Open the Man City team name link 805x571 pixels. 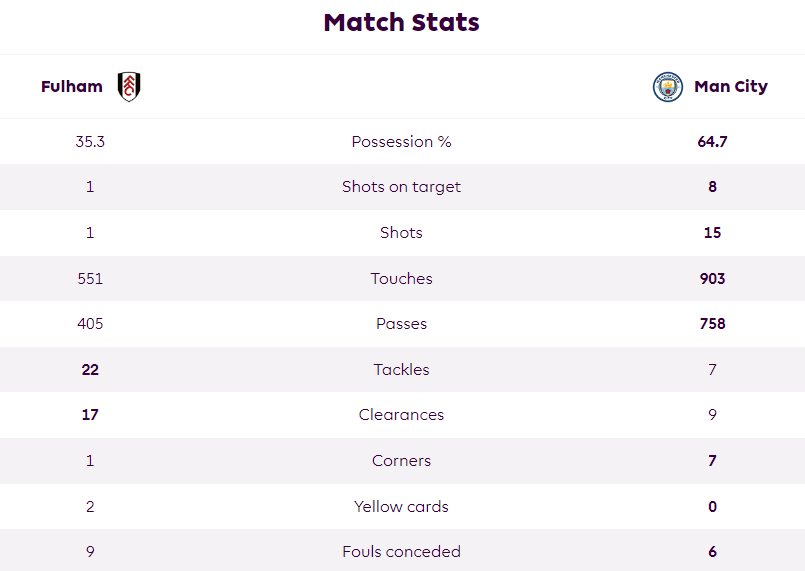coord(731,86)
